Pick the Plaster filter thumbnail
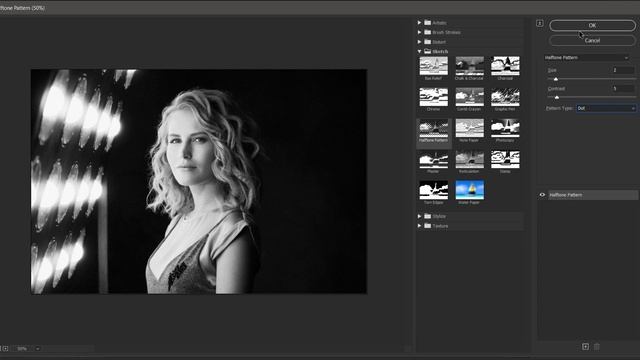The width and height of the screenshot is (640, 360). click(x=433, y=159)
